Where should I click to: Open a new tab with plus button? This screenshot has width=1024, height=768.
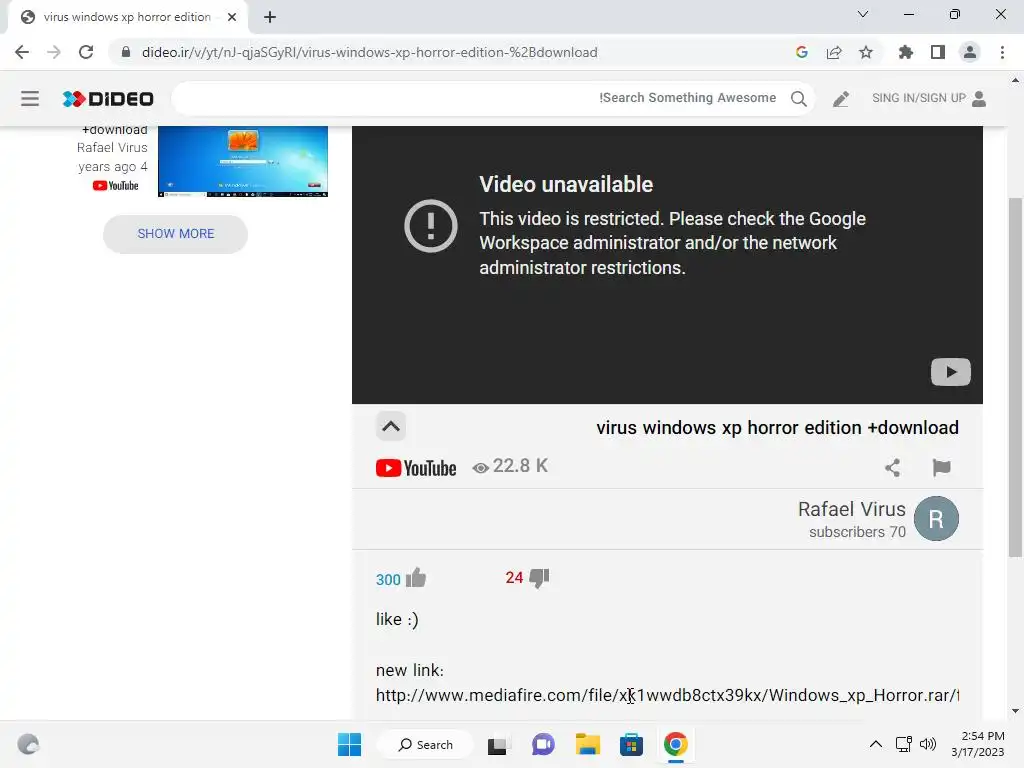click(x=270, y=17)
